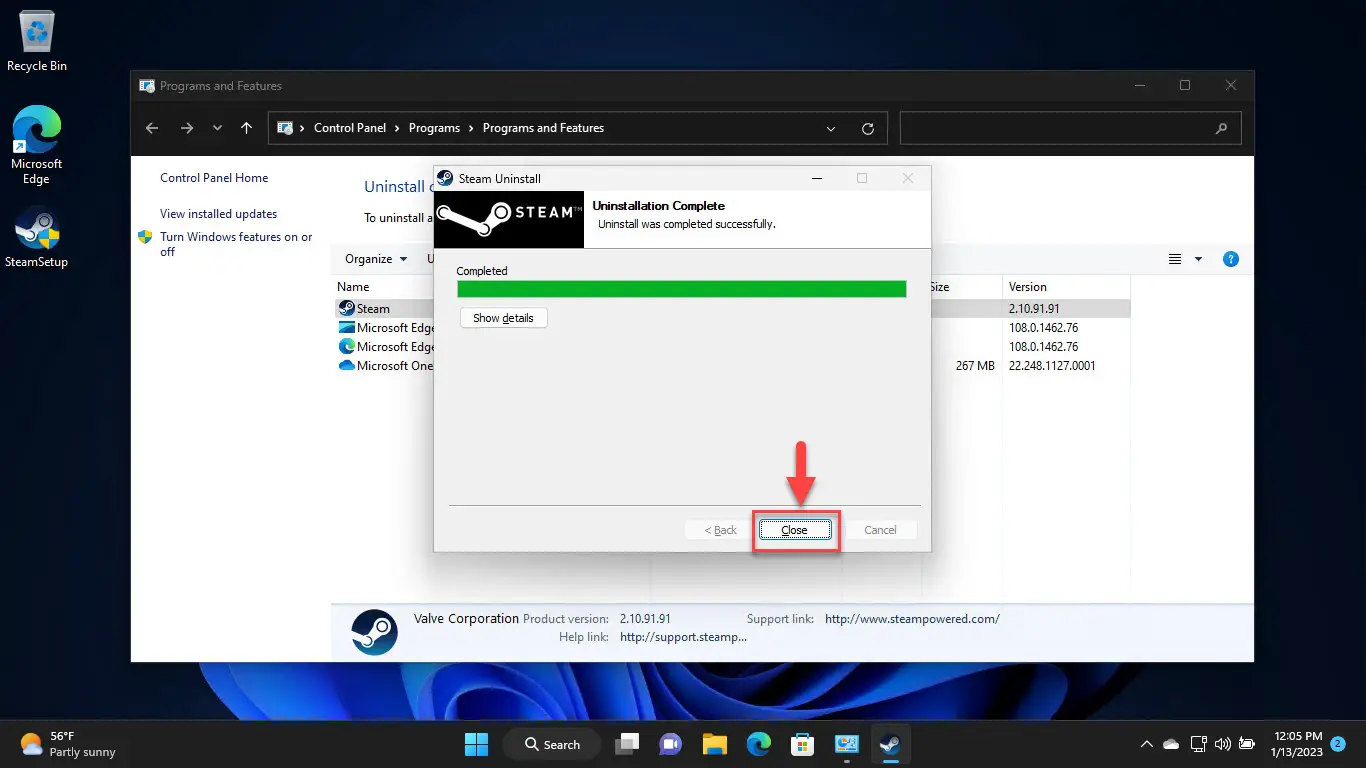This screenshot has height=768, width=1366.
Task: Click Steam logo in details pane
Action: [375, 632]
